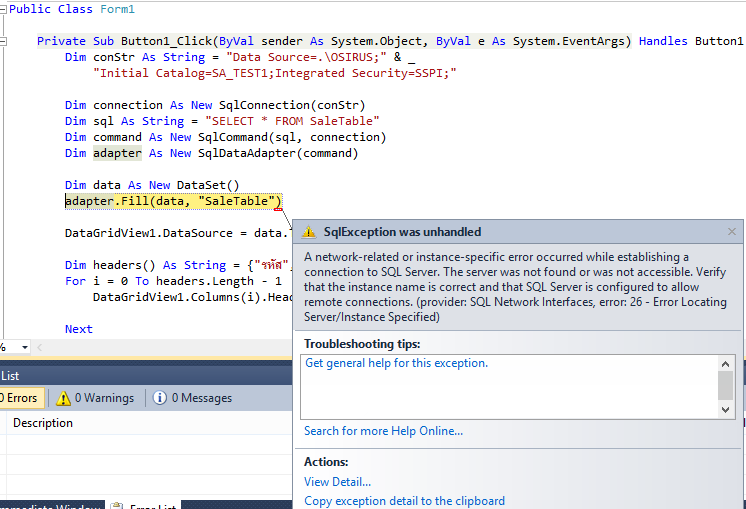746x509 pixels.
Task: Open 'Get general help for this exception' link
Action: tap(396, 363)
